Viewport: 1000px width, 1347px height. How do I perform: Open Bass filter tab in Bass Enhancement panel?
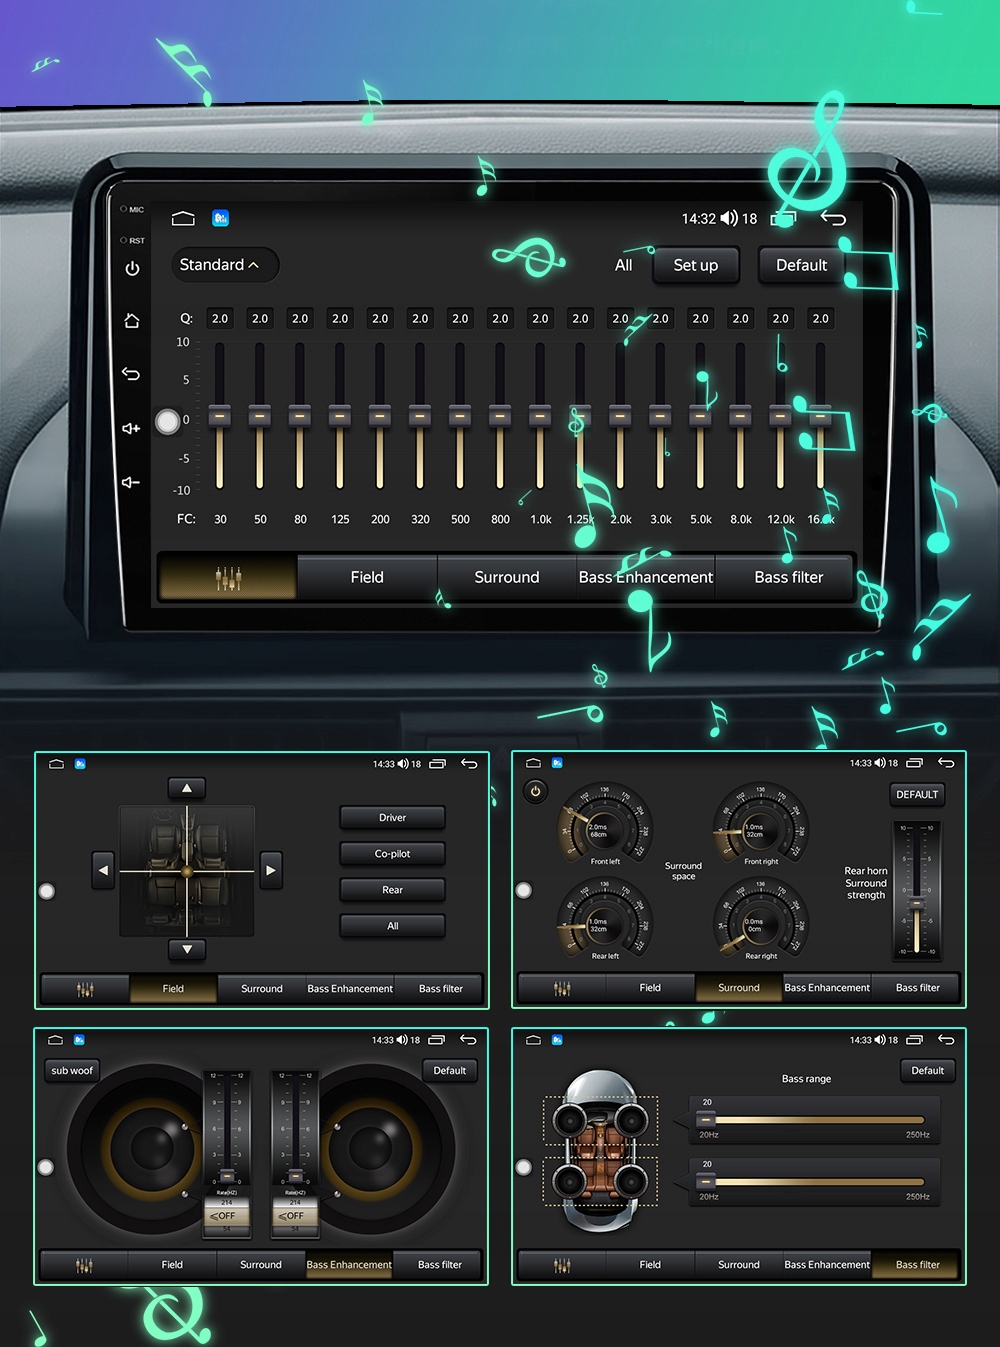tap(440, 1265)
